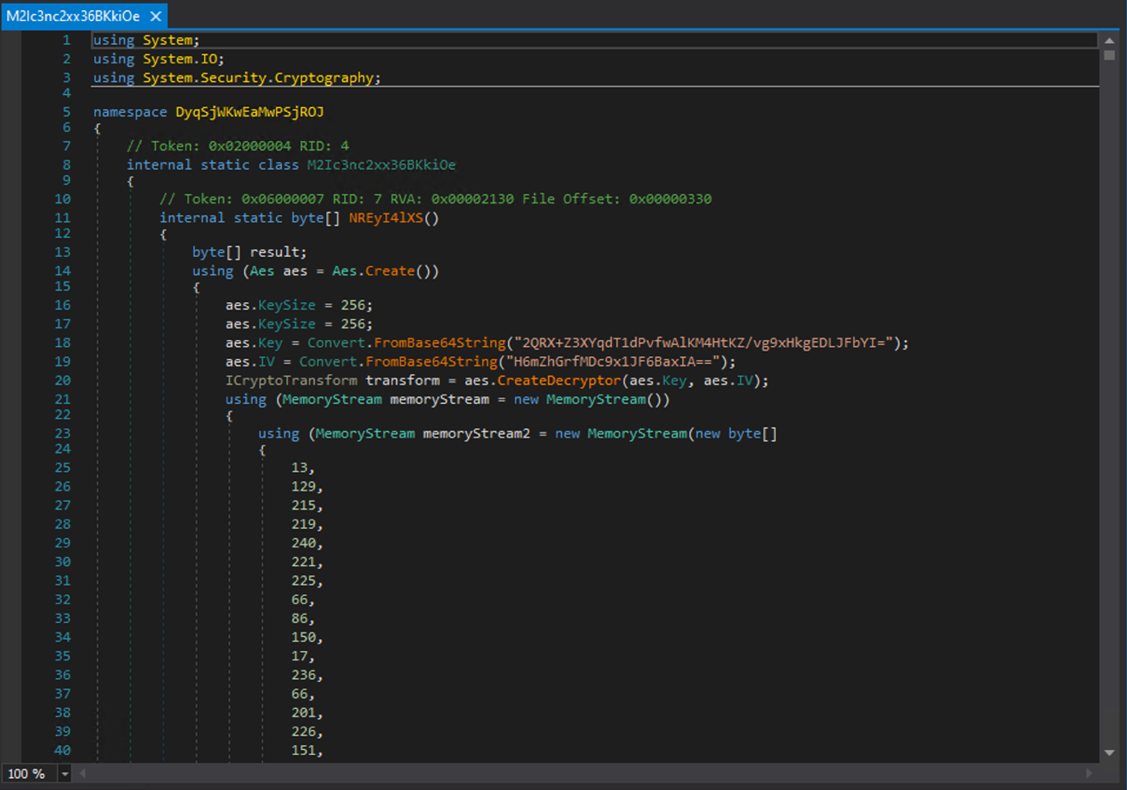
Task: Click the byte value 17
Action: [300, 656]
